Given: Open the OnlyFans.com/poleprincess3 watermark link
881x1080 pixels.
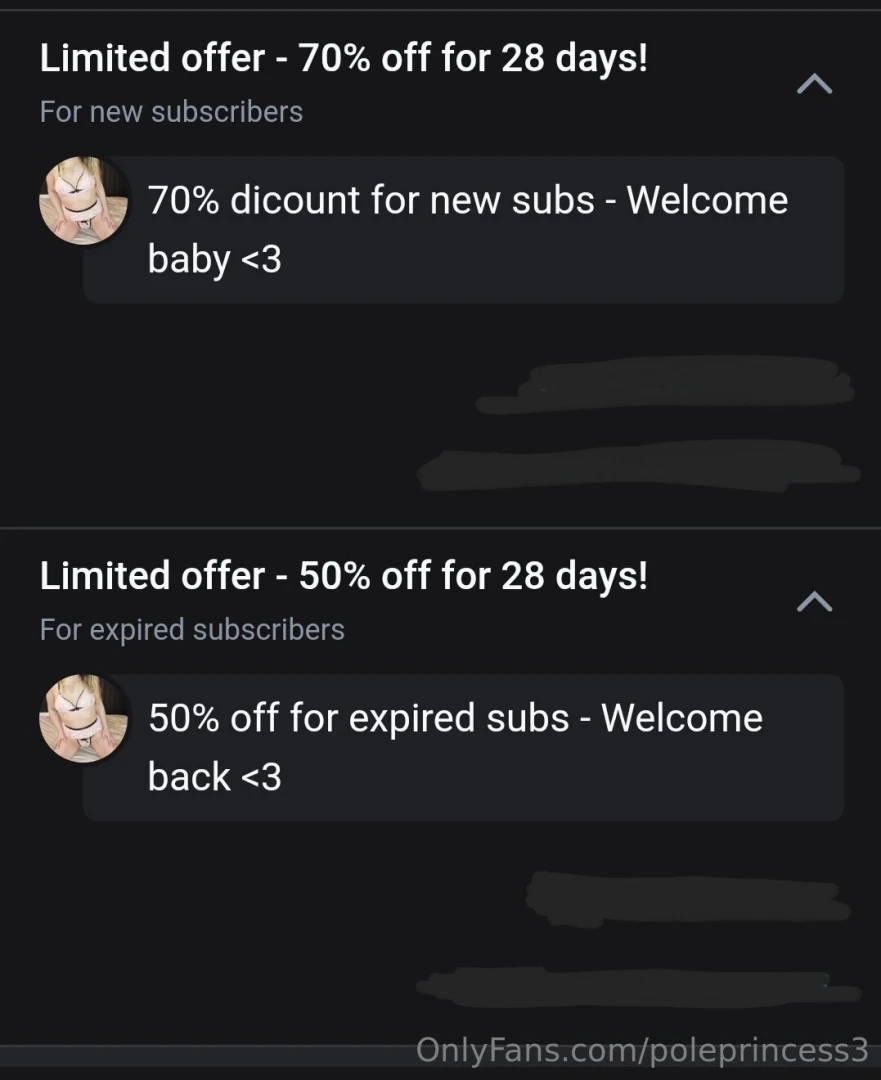Looking at the screenshot, I should (641, 1050).
